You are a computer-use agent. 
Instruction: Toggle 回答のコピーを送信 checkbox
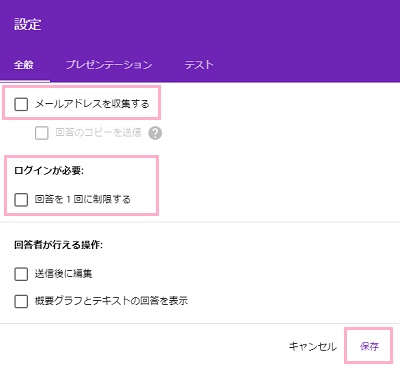tap(42, 133)
